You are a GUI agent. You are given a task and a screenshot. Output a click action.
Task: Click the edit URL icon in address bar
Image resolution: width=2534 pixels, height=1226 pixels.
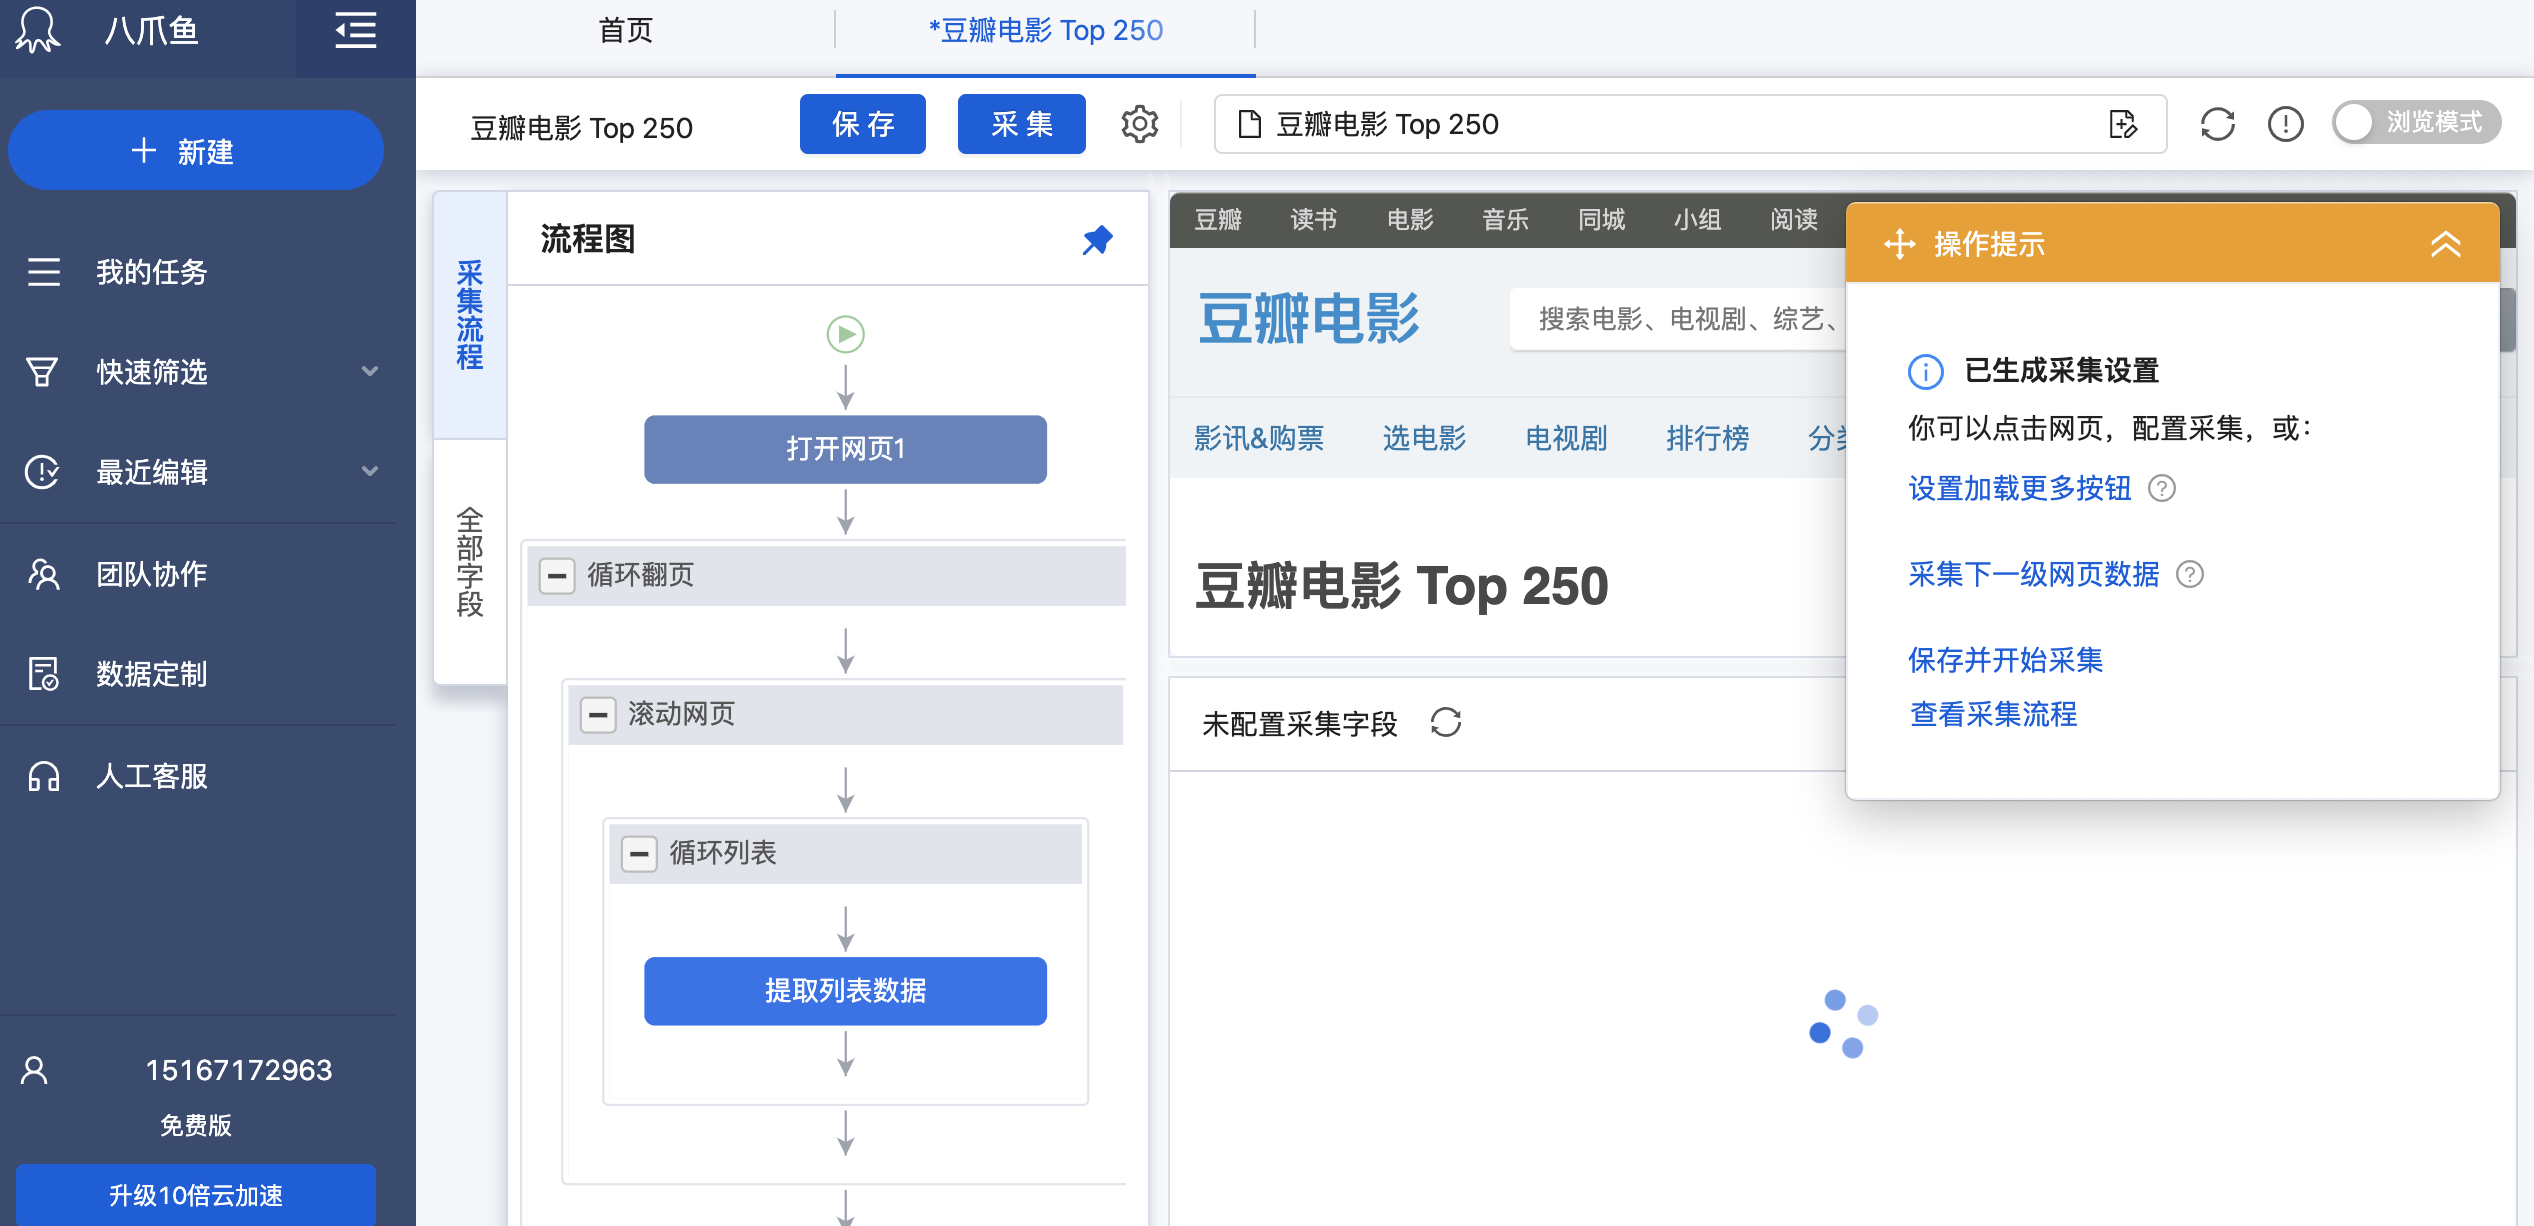[x=2122, y=124]
